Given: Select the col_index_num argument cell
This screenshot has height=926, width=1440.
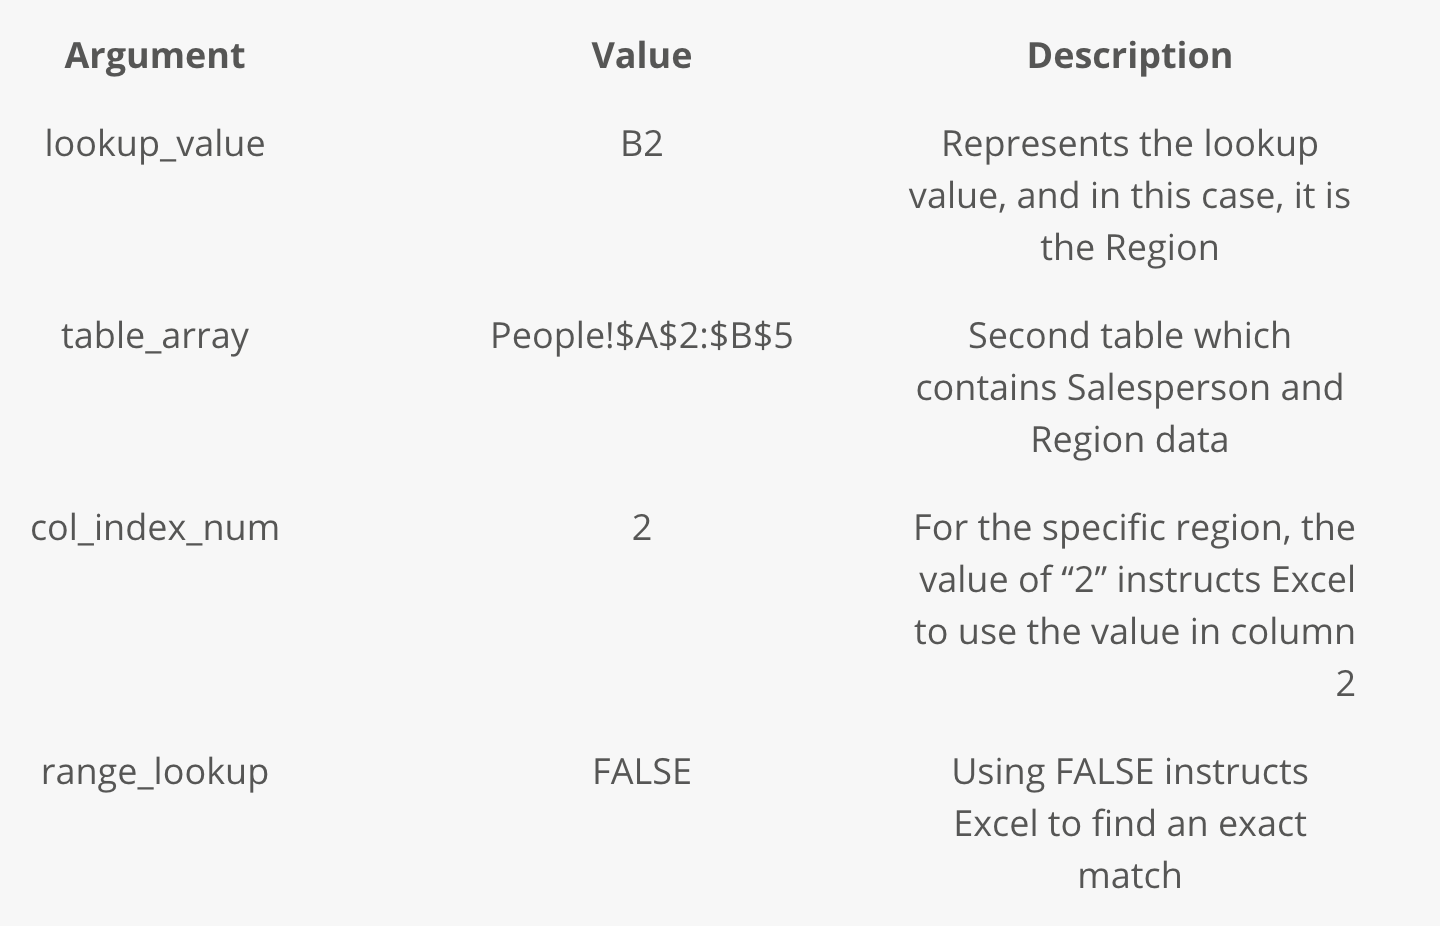Looking at the screenshot, I should pyautogui.click(x=155, y=528).
